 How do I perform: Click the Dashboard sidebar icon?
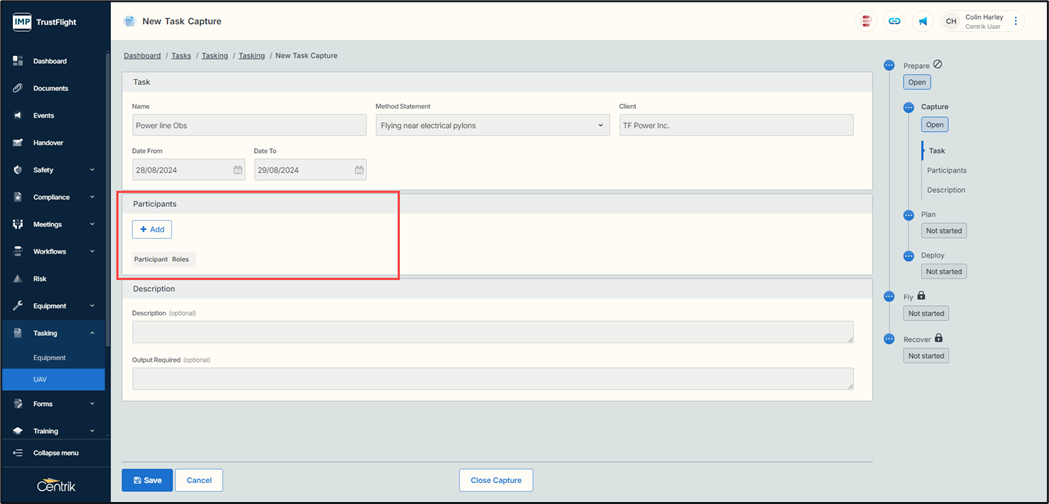coord(18,61)
